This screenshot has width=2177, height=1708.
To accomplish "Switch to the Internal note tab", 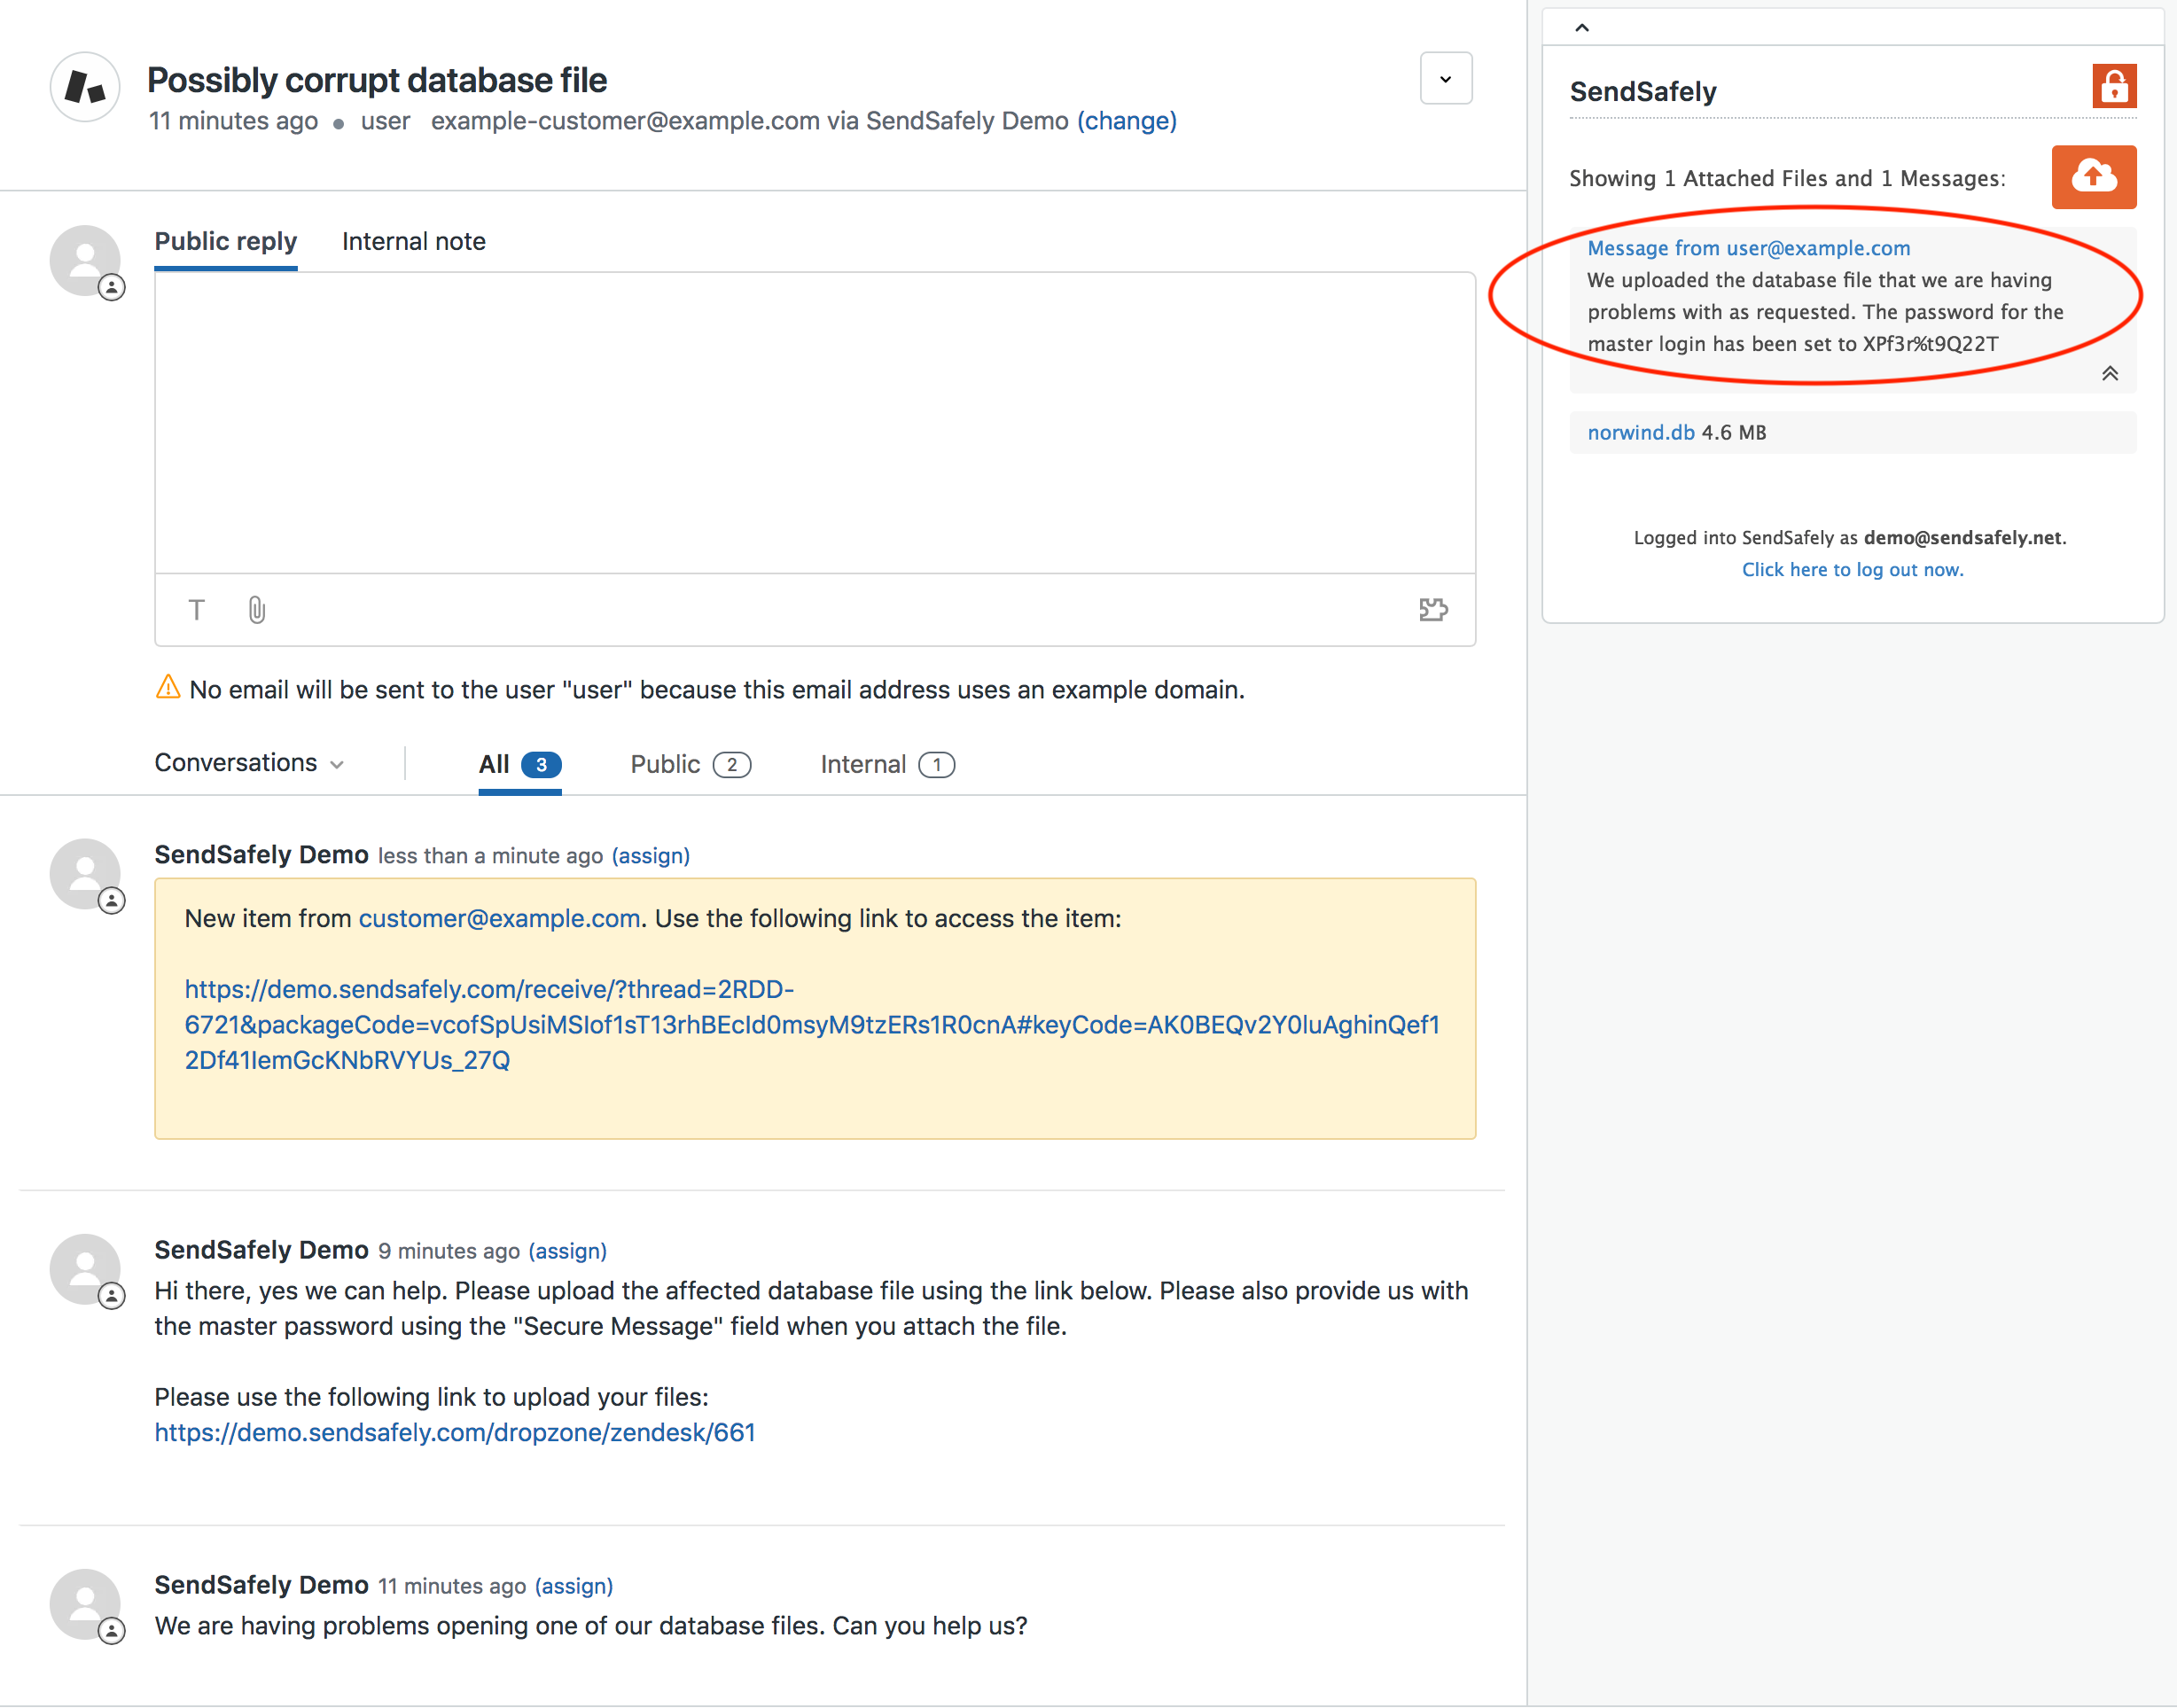I will (x=413, y=241).
